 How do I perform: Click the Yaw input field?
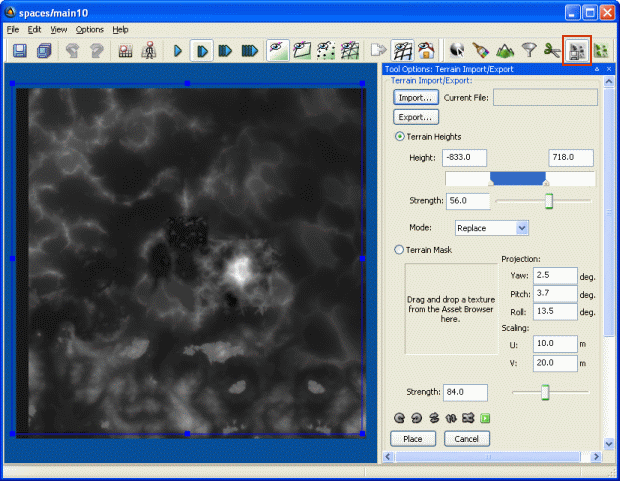coord(555,275)
